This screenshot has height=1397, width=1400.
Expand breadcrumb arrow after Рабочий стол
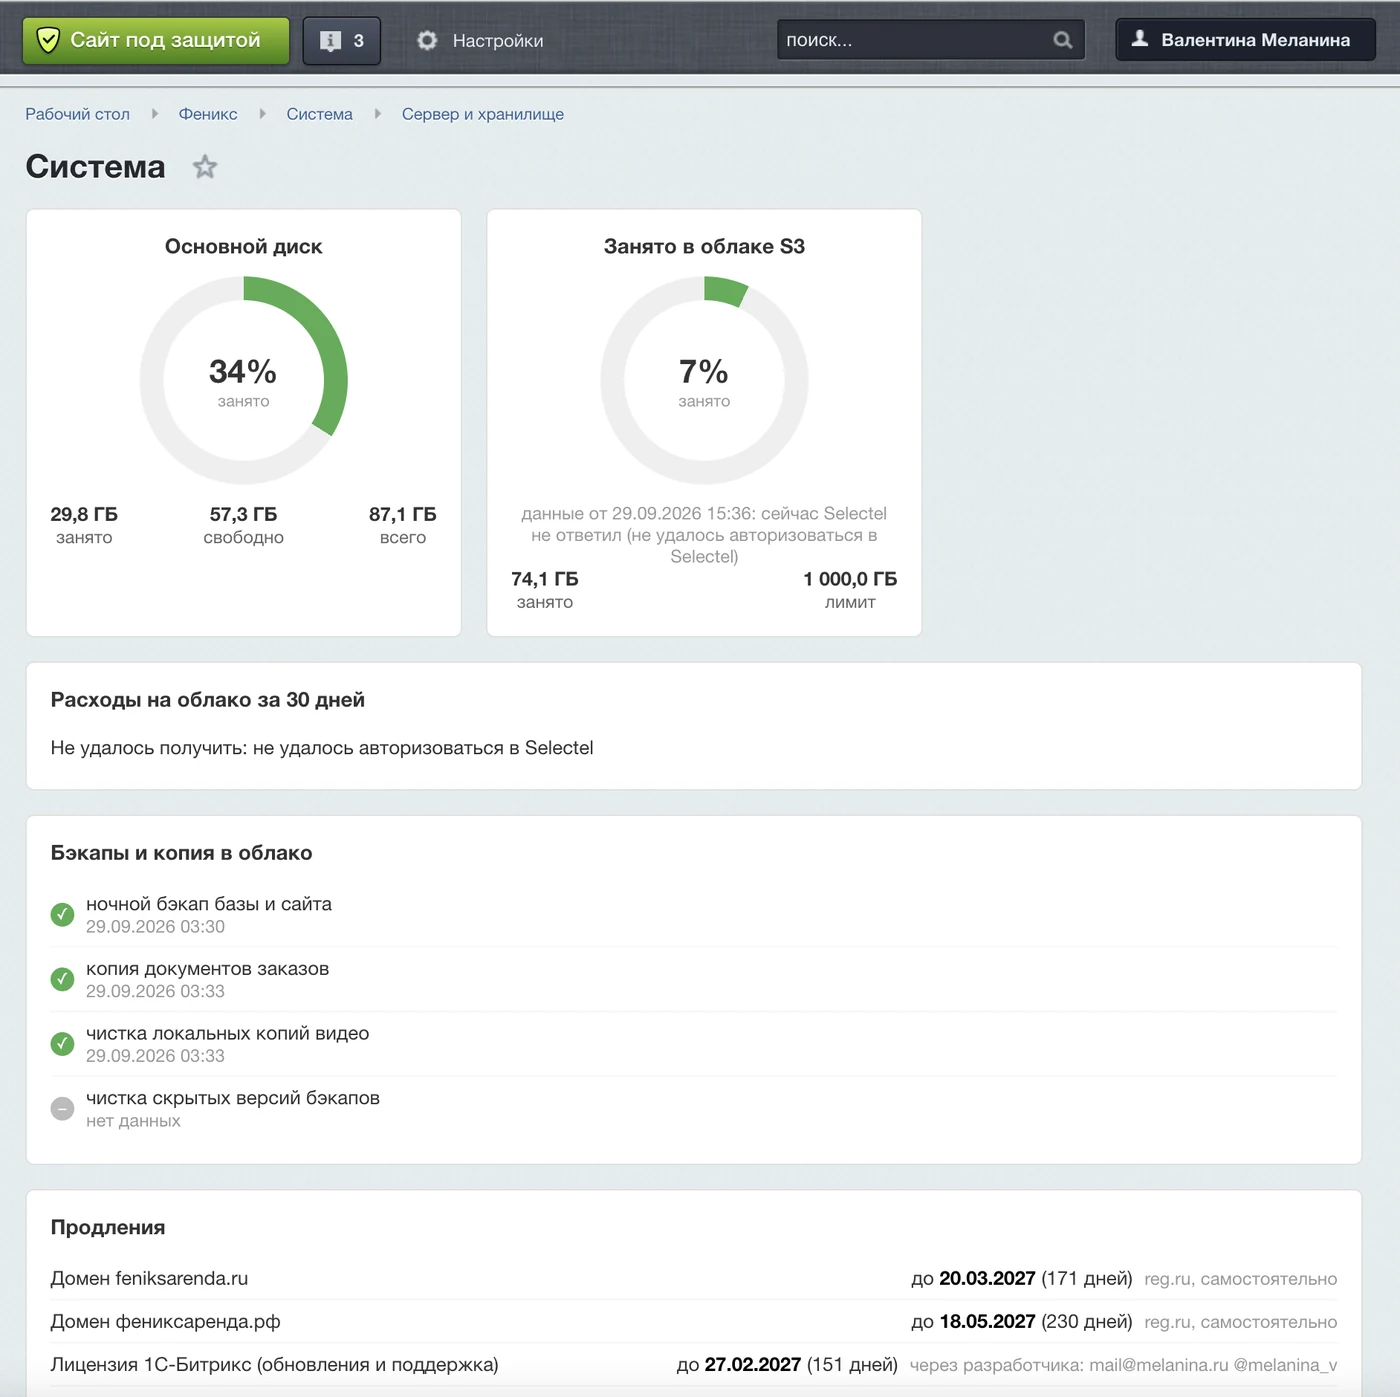[x=155, y=114]
